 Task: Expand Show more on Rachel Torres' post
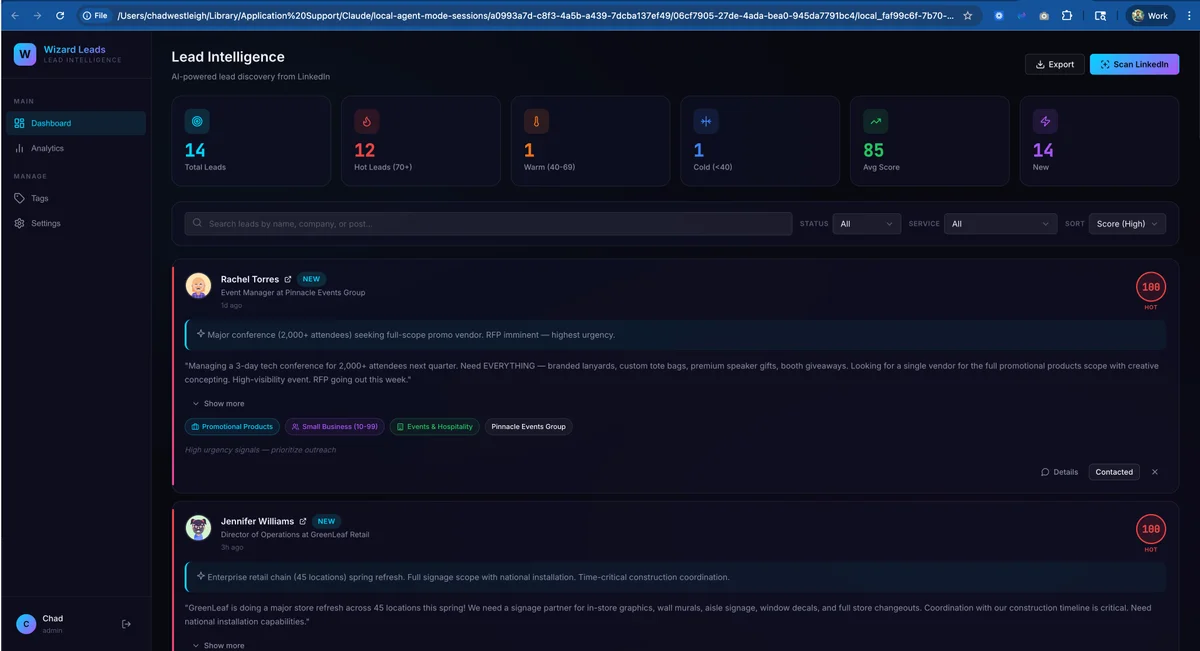click(x=218, y=404)
